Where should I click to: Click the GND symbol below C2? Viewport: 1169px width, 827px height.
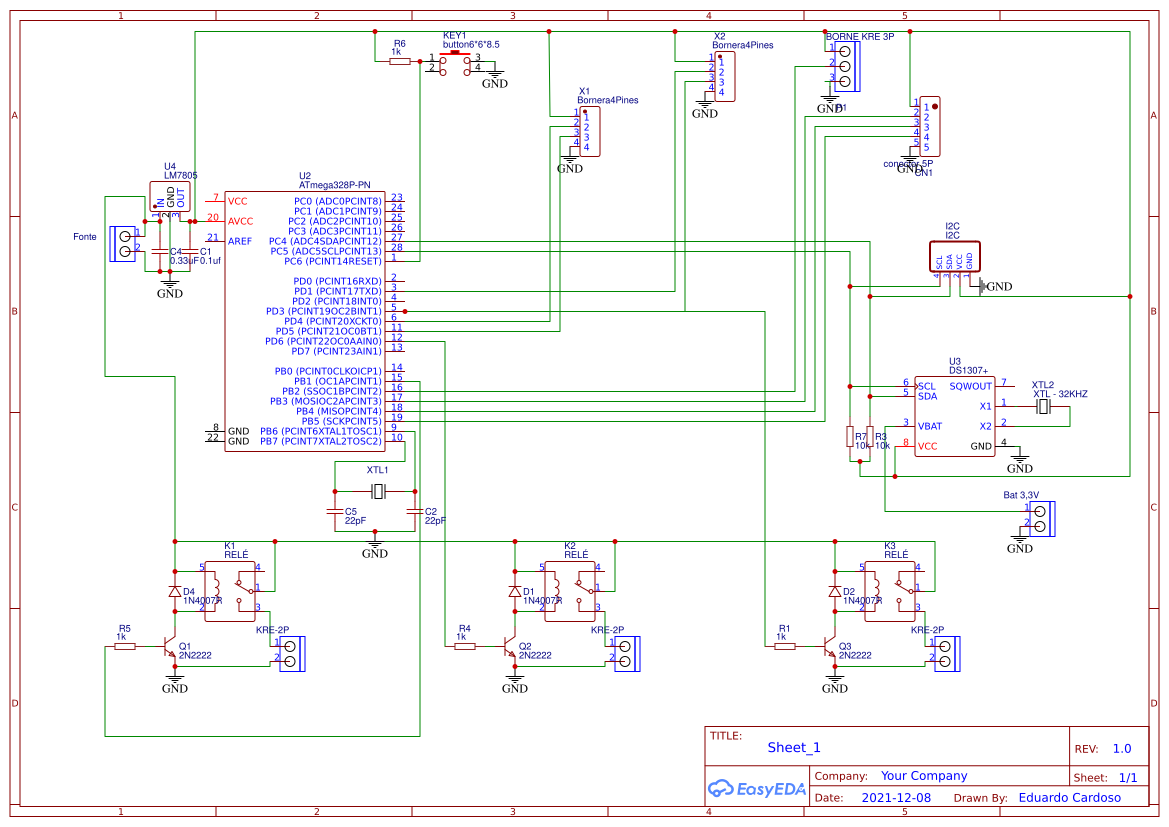click(374, 543)
